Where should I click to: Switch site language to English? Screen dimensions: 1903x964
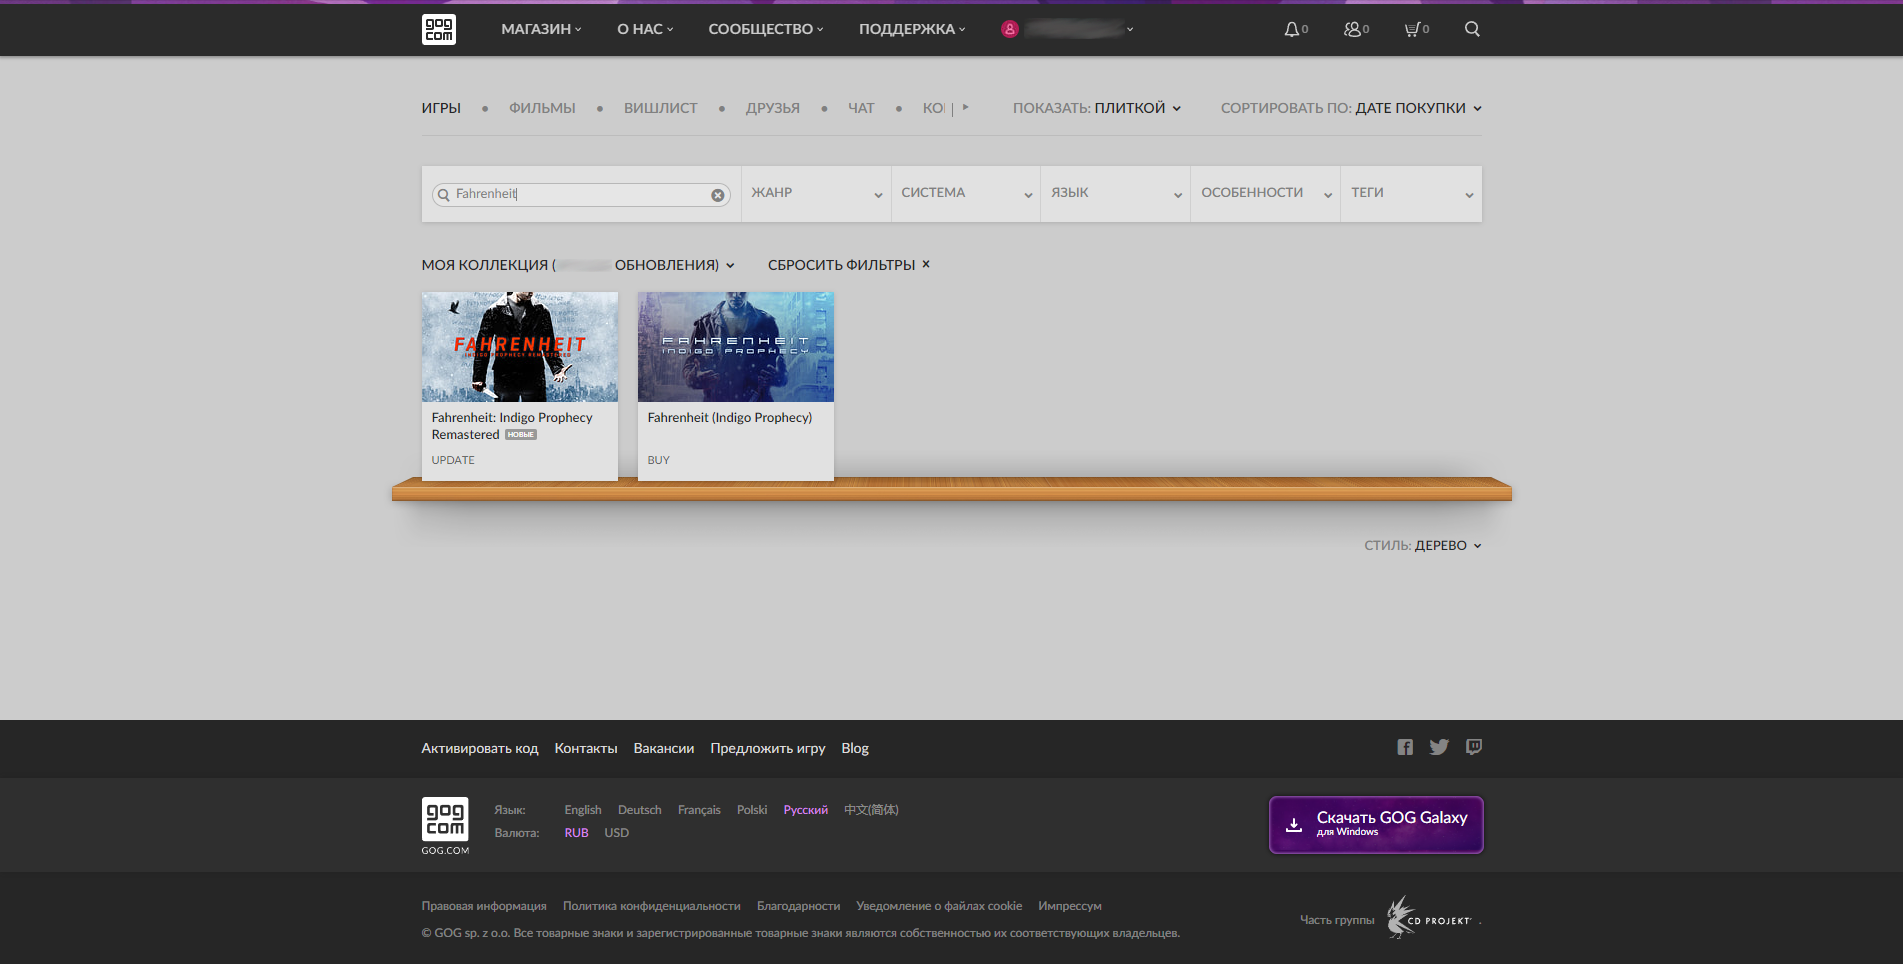(x=583, y=810)
